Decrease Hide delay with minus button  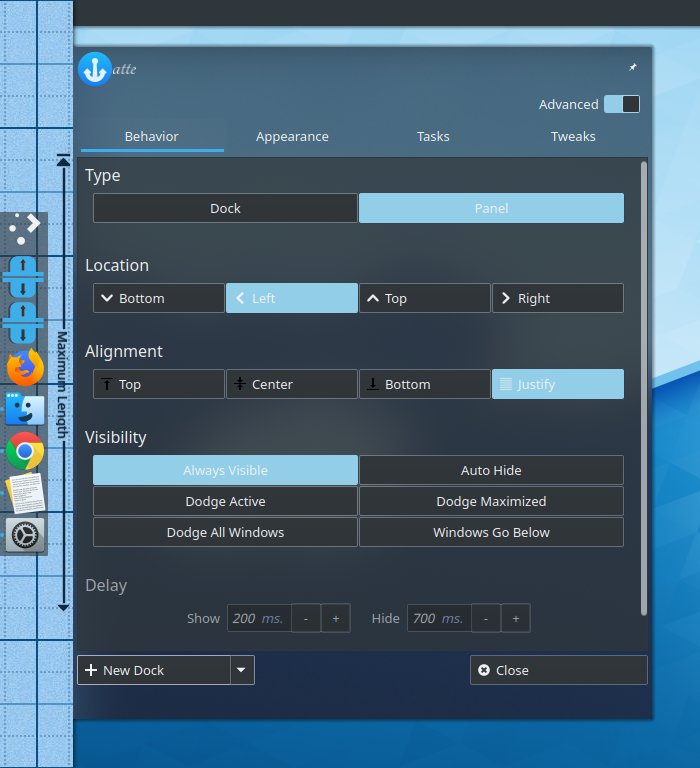(x=485, y=618)
